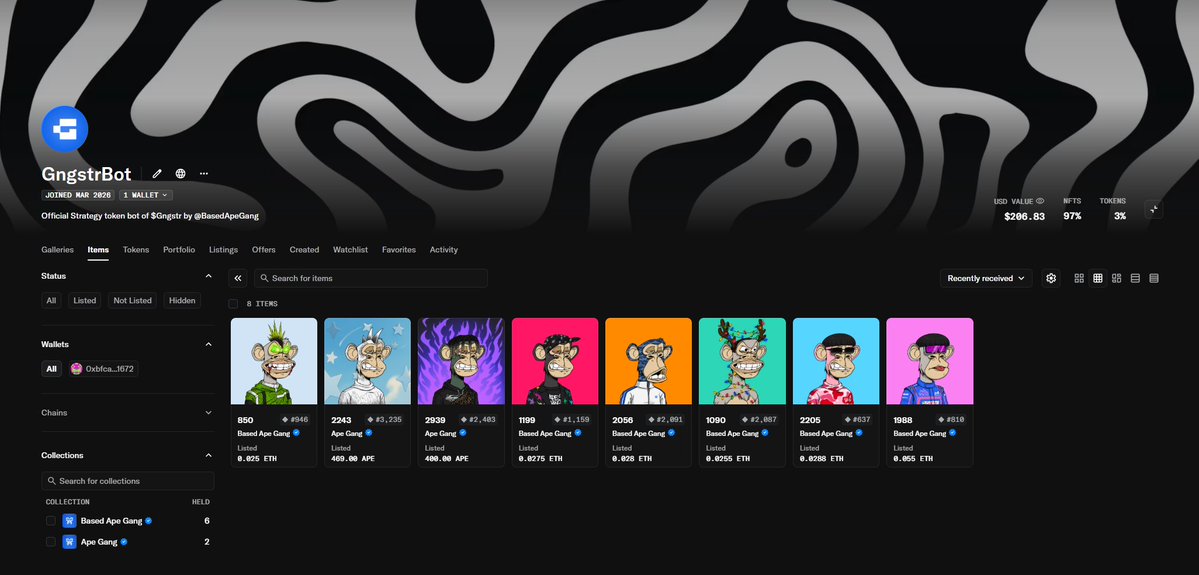Open NFT 850 thumbnail with green mohawk

pyautogui.click(x=274, y=361)
